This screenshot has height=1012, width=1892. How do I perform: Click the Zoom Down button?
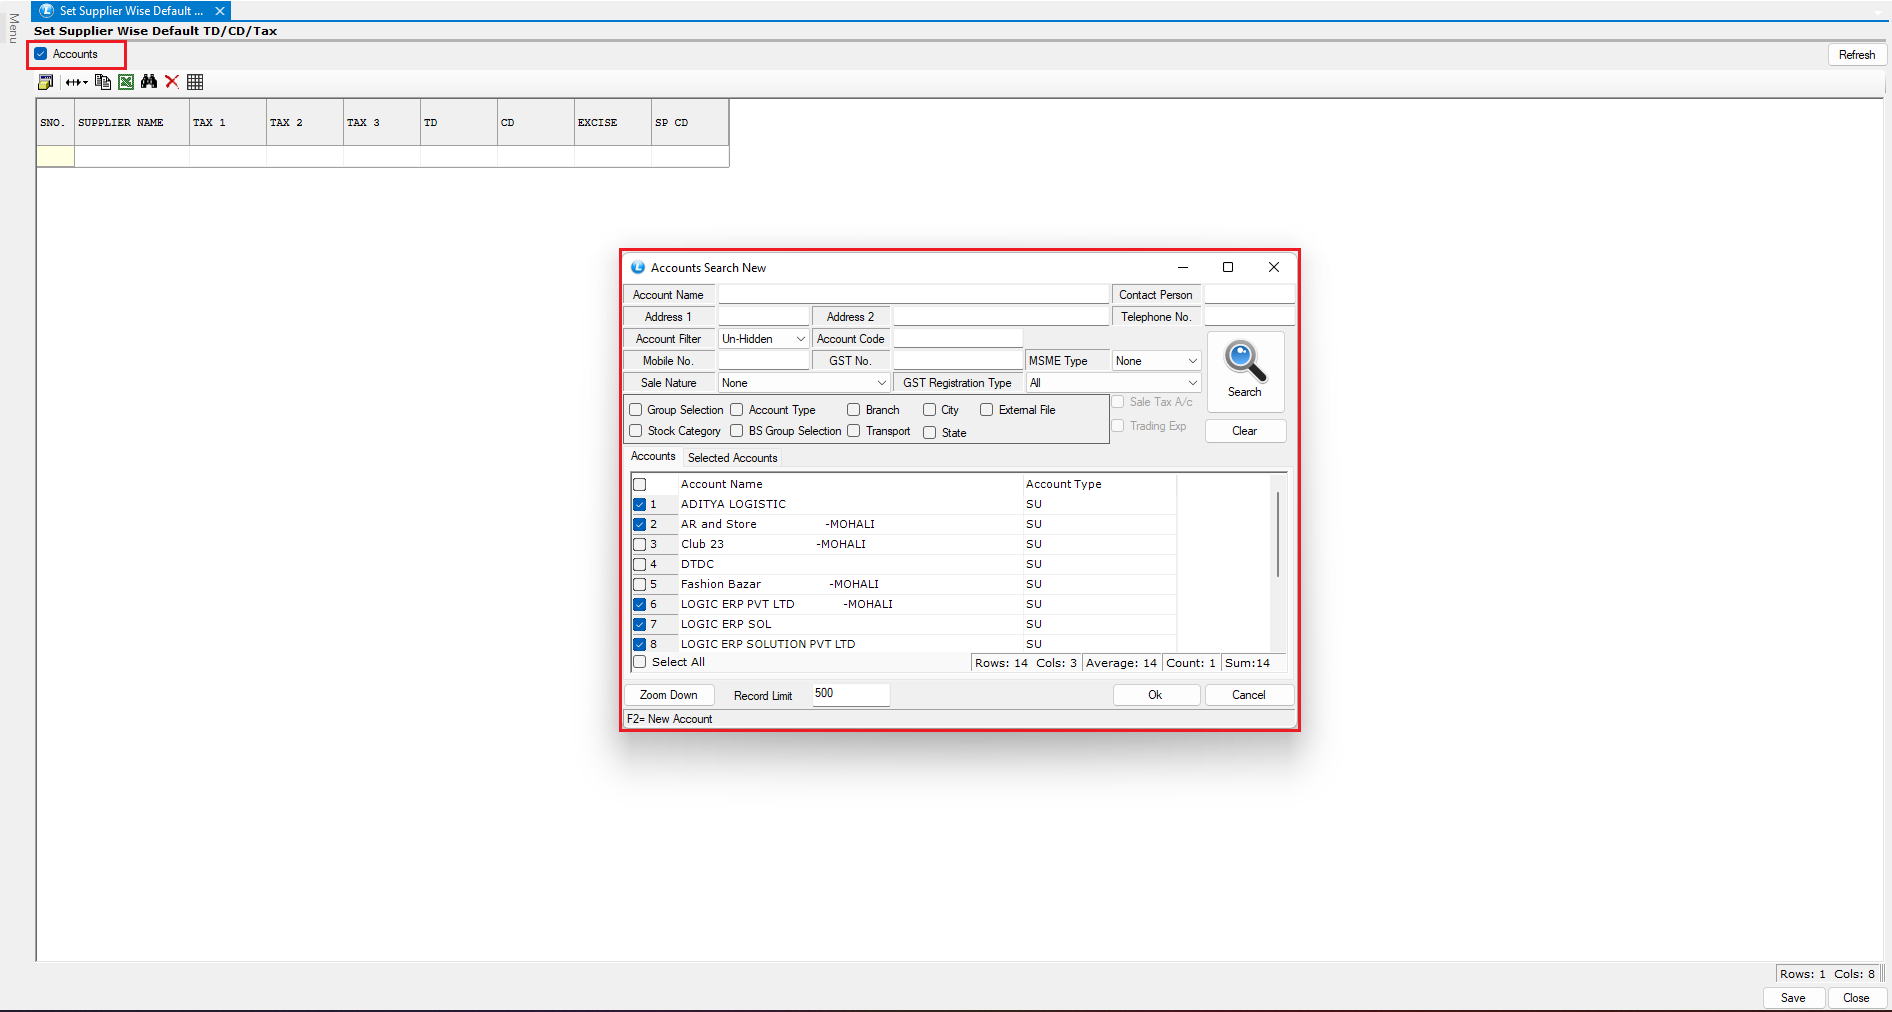(x=669, y=695)
